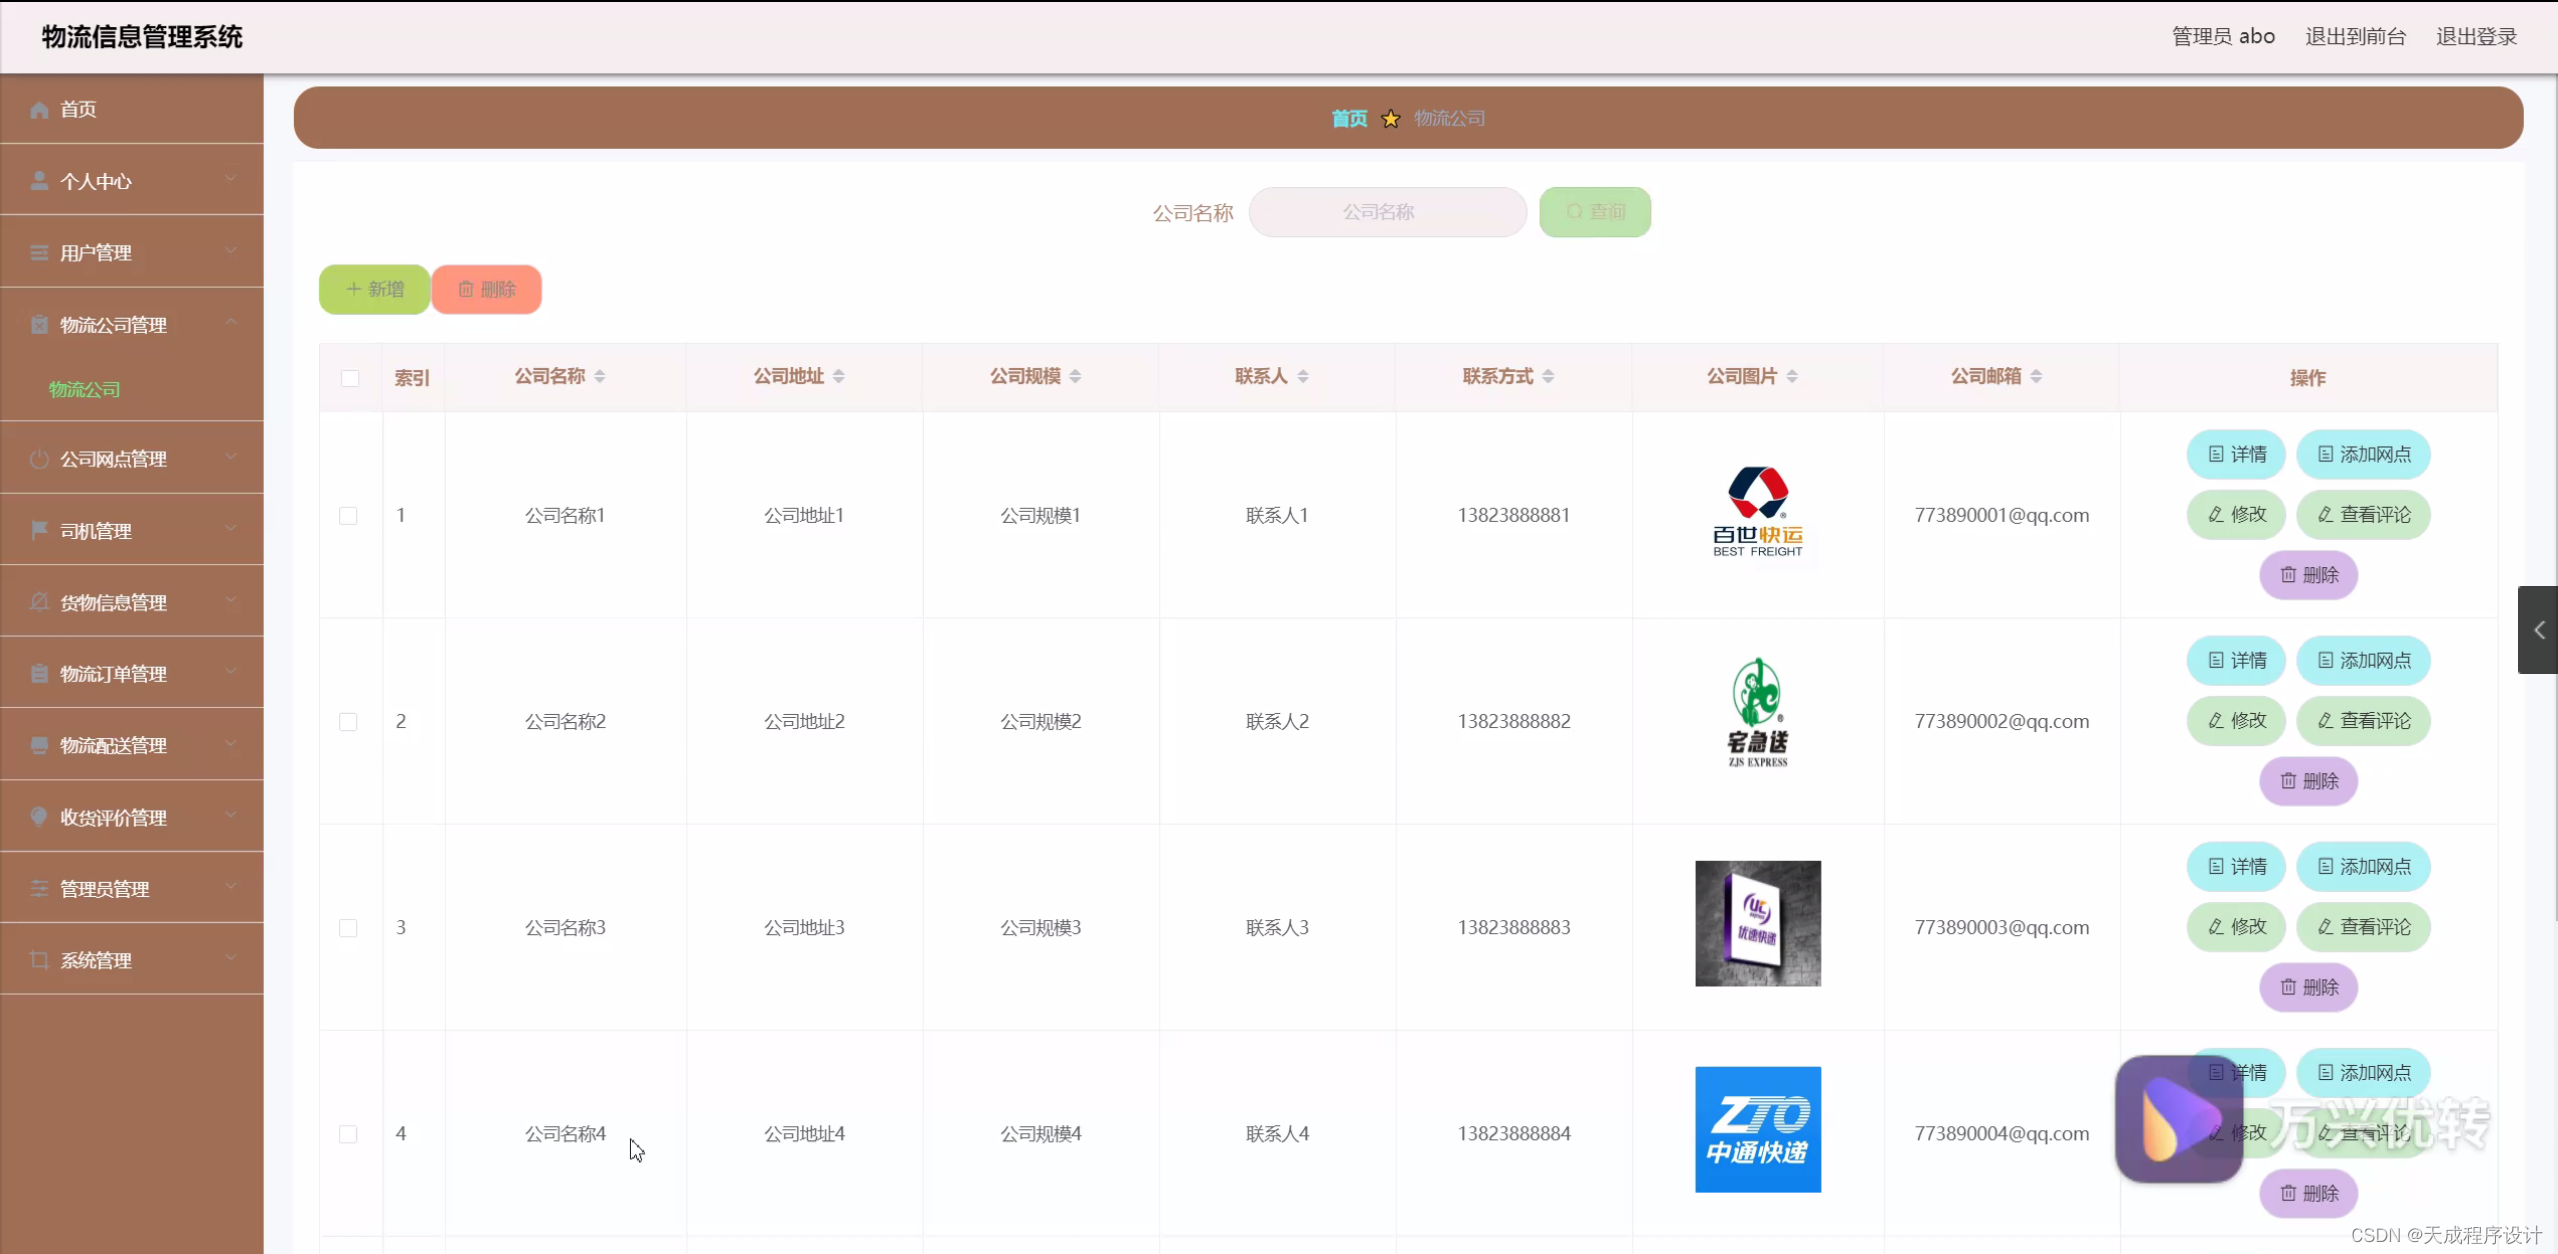
Task: Click the 公司名称 search input field
Action: point(1387,212)
